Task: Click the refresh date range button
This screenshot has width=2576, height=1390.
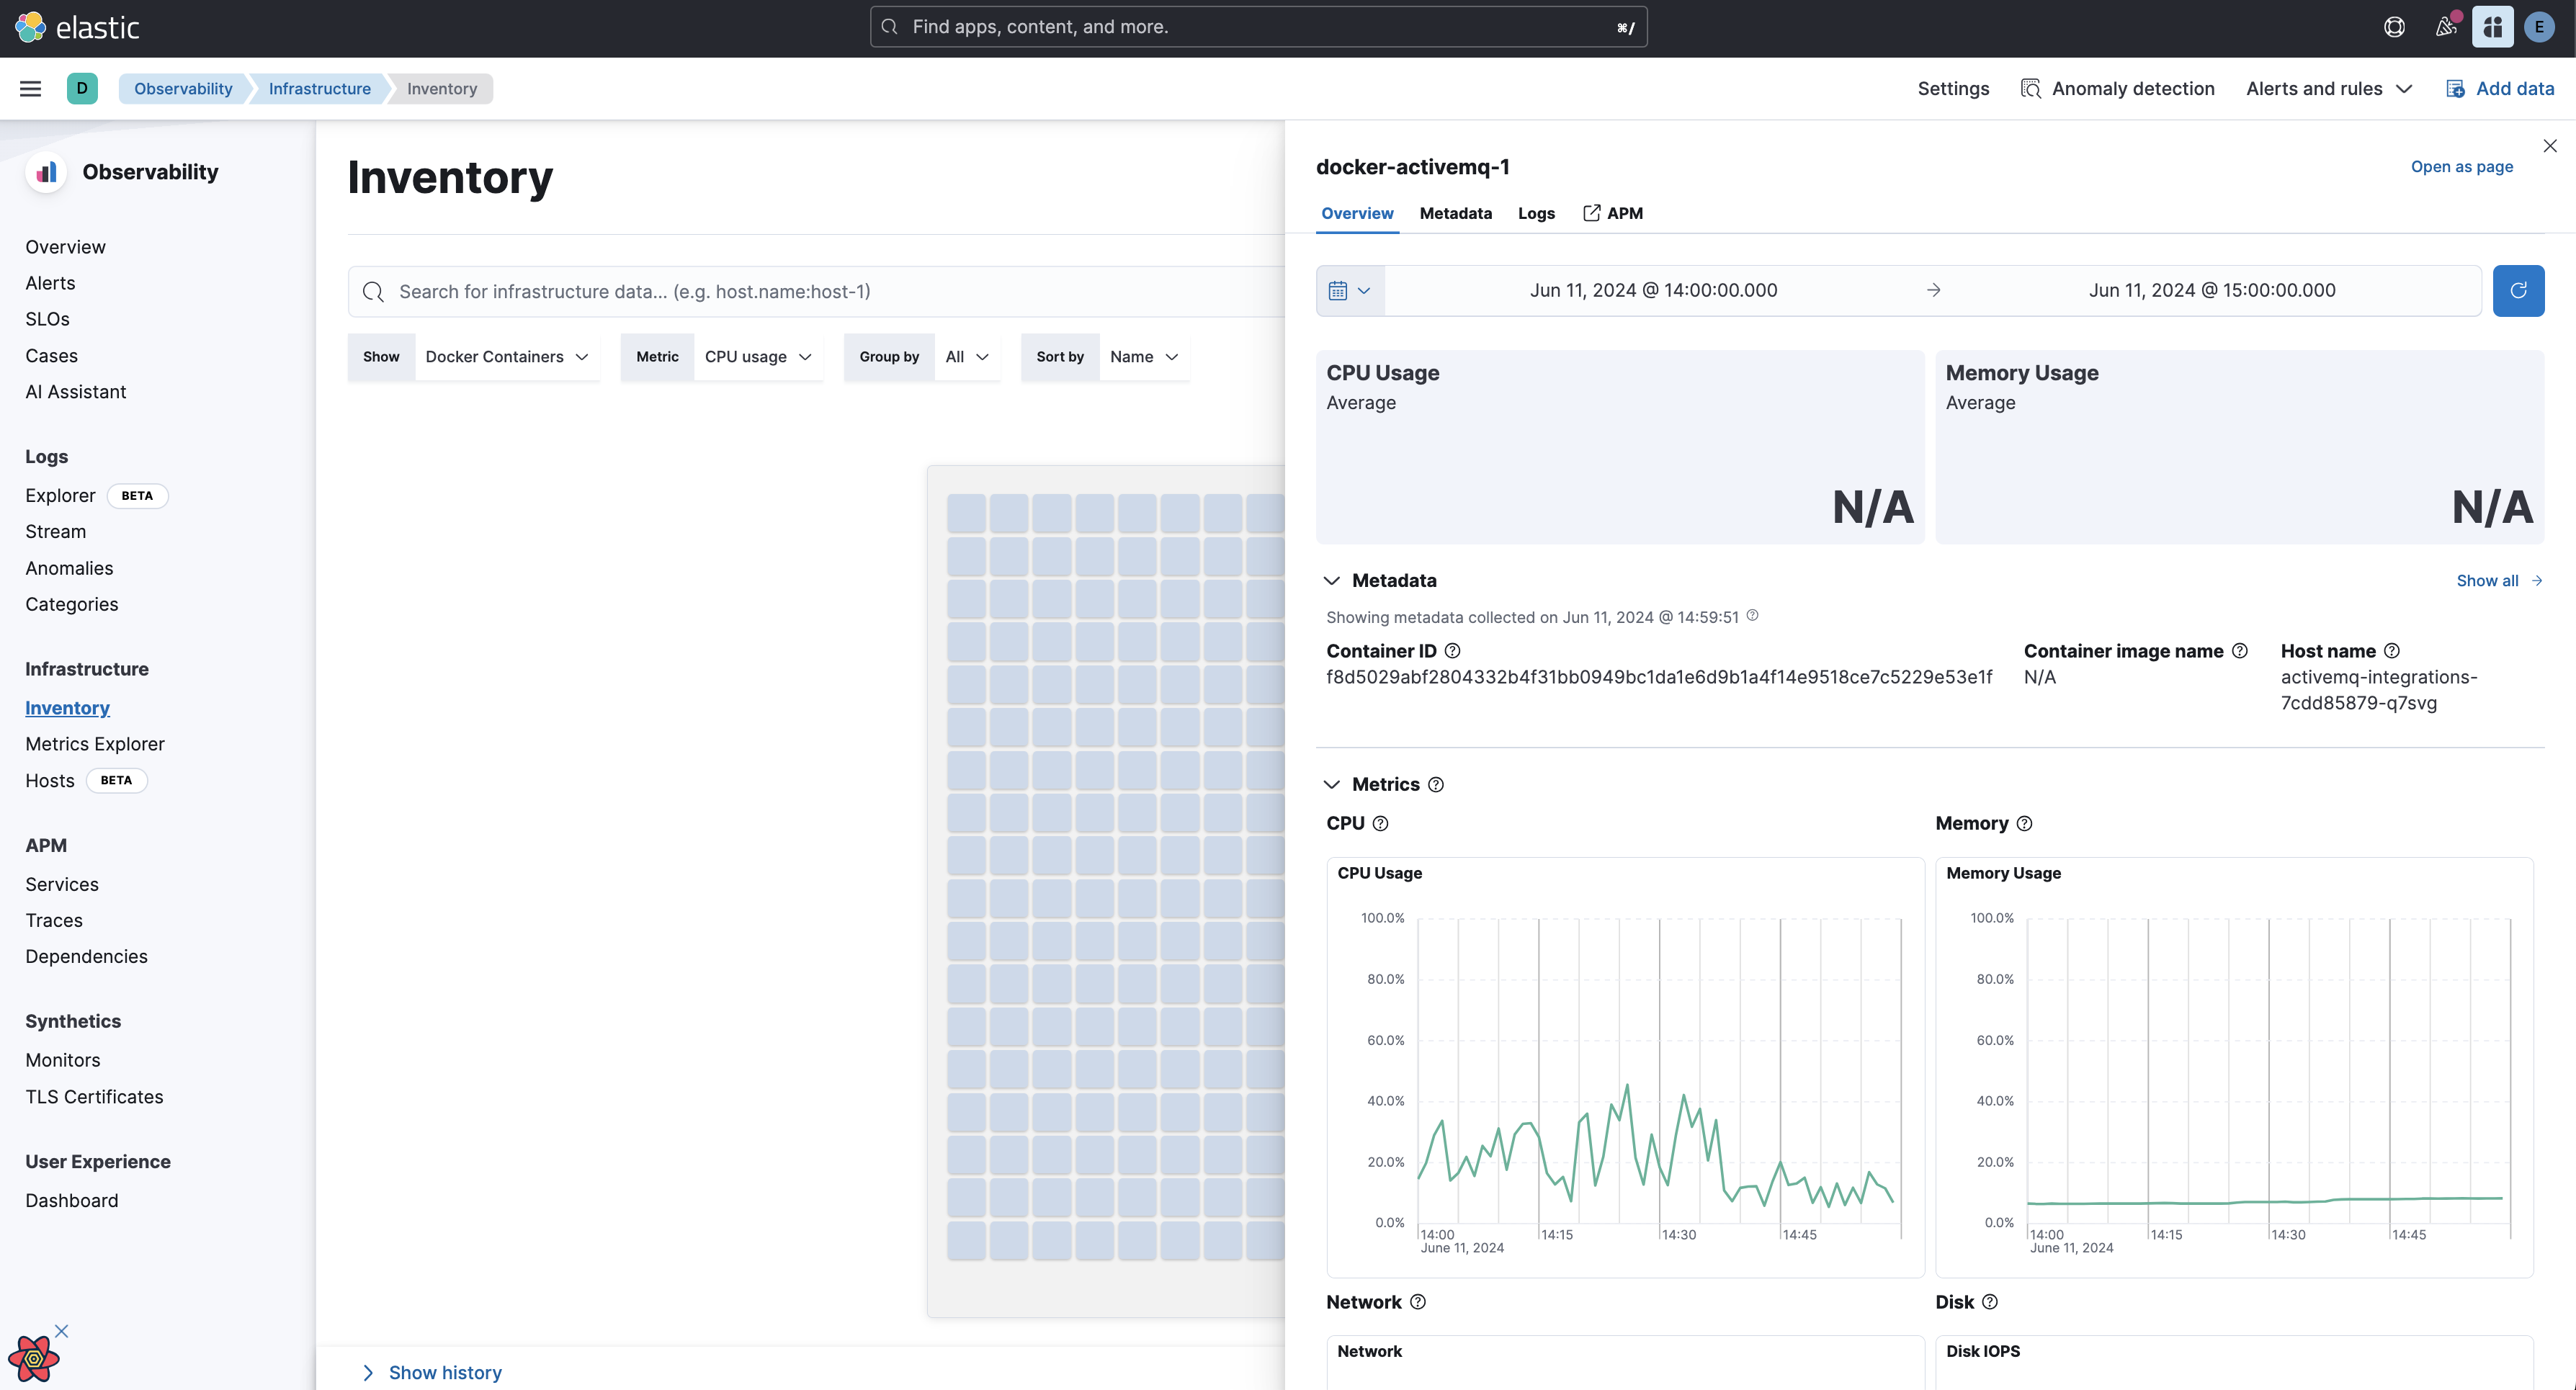Action: pyautogui.click(x=2518, y=291)
